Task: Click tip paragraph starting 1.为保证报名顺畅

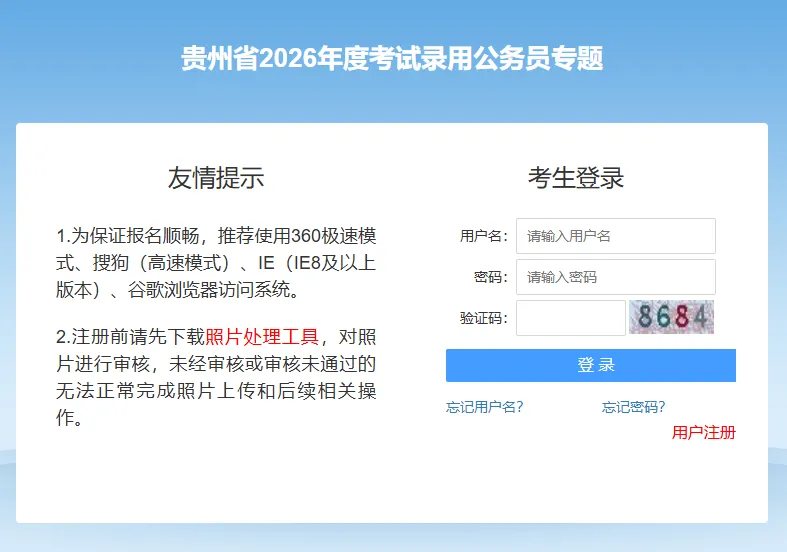Action: pyautogui.click(x=216, y=263)
